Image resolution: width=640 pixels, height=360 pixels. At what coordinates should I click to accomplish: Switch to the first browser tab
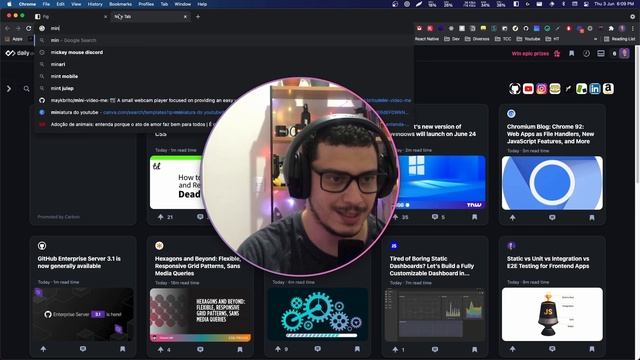pyautogui.click(x=70, y=17)
